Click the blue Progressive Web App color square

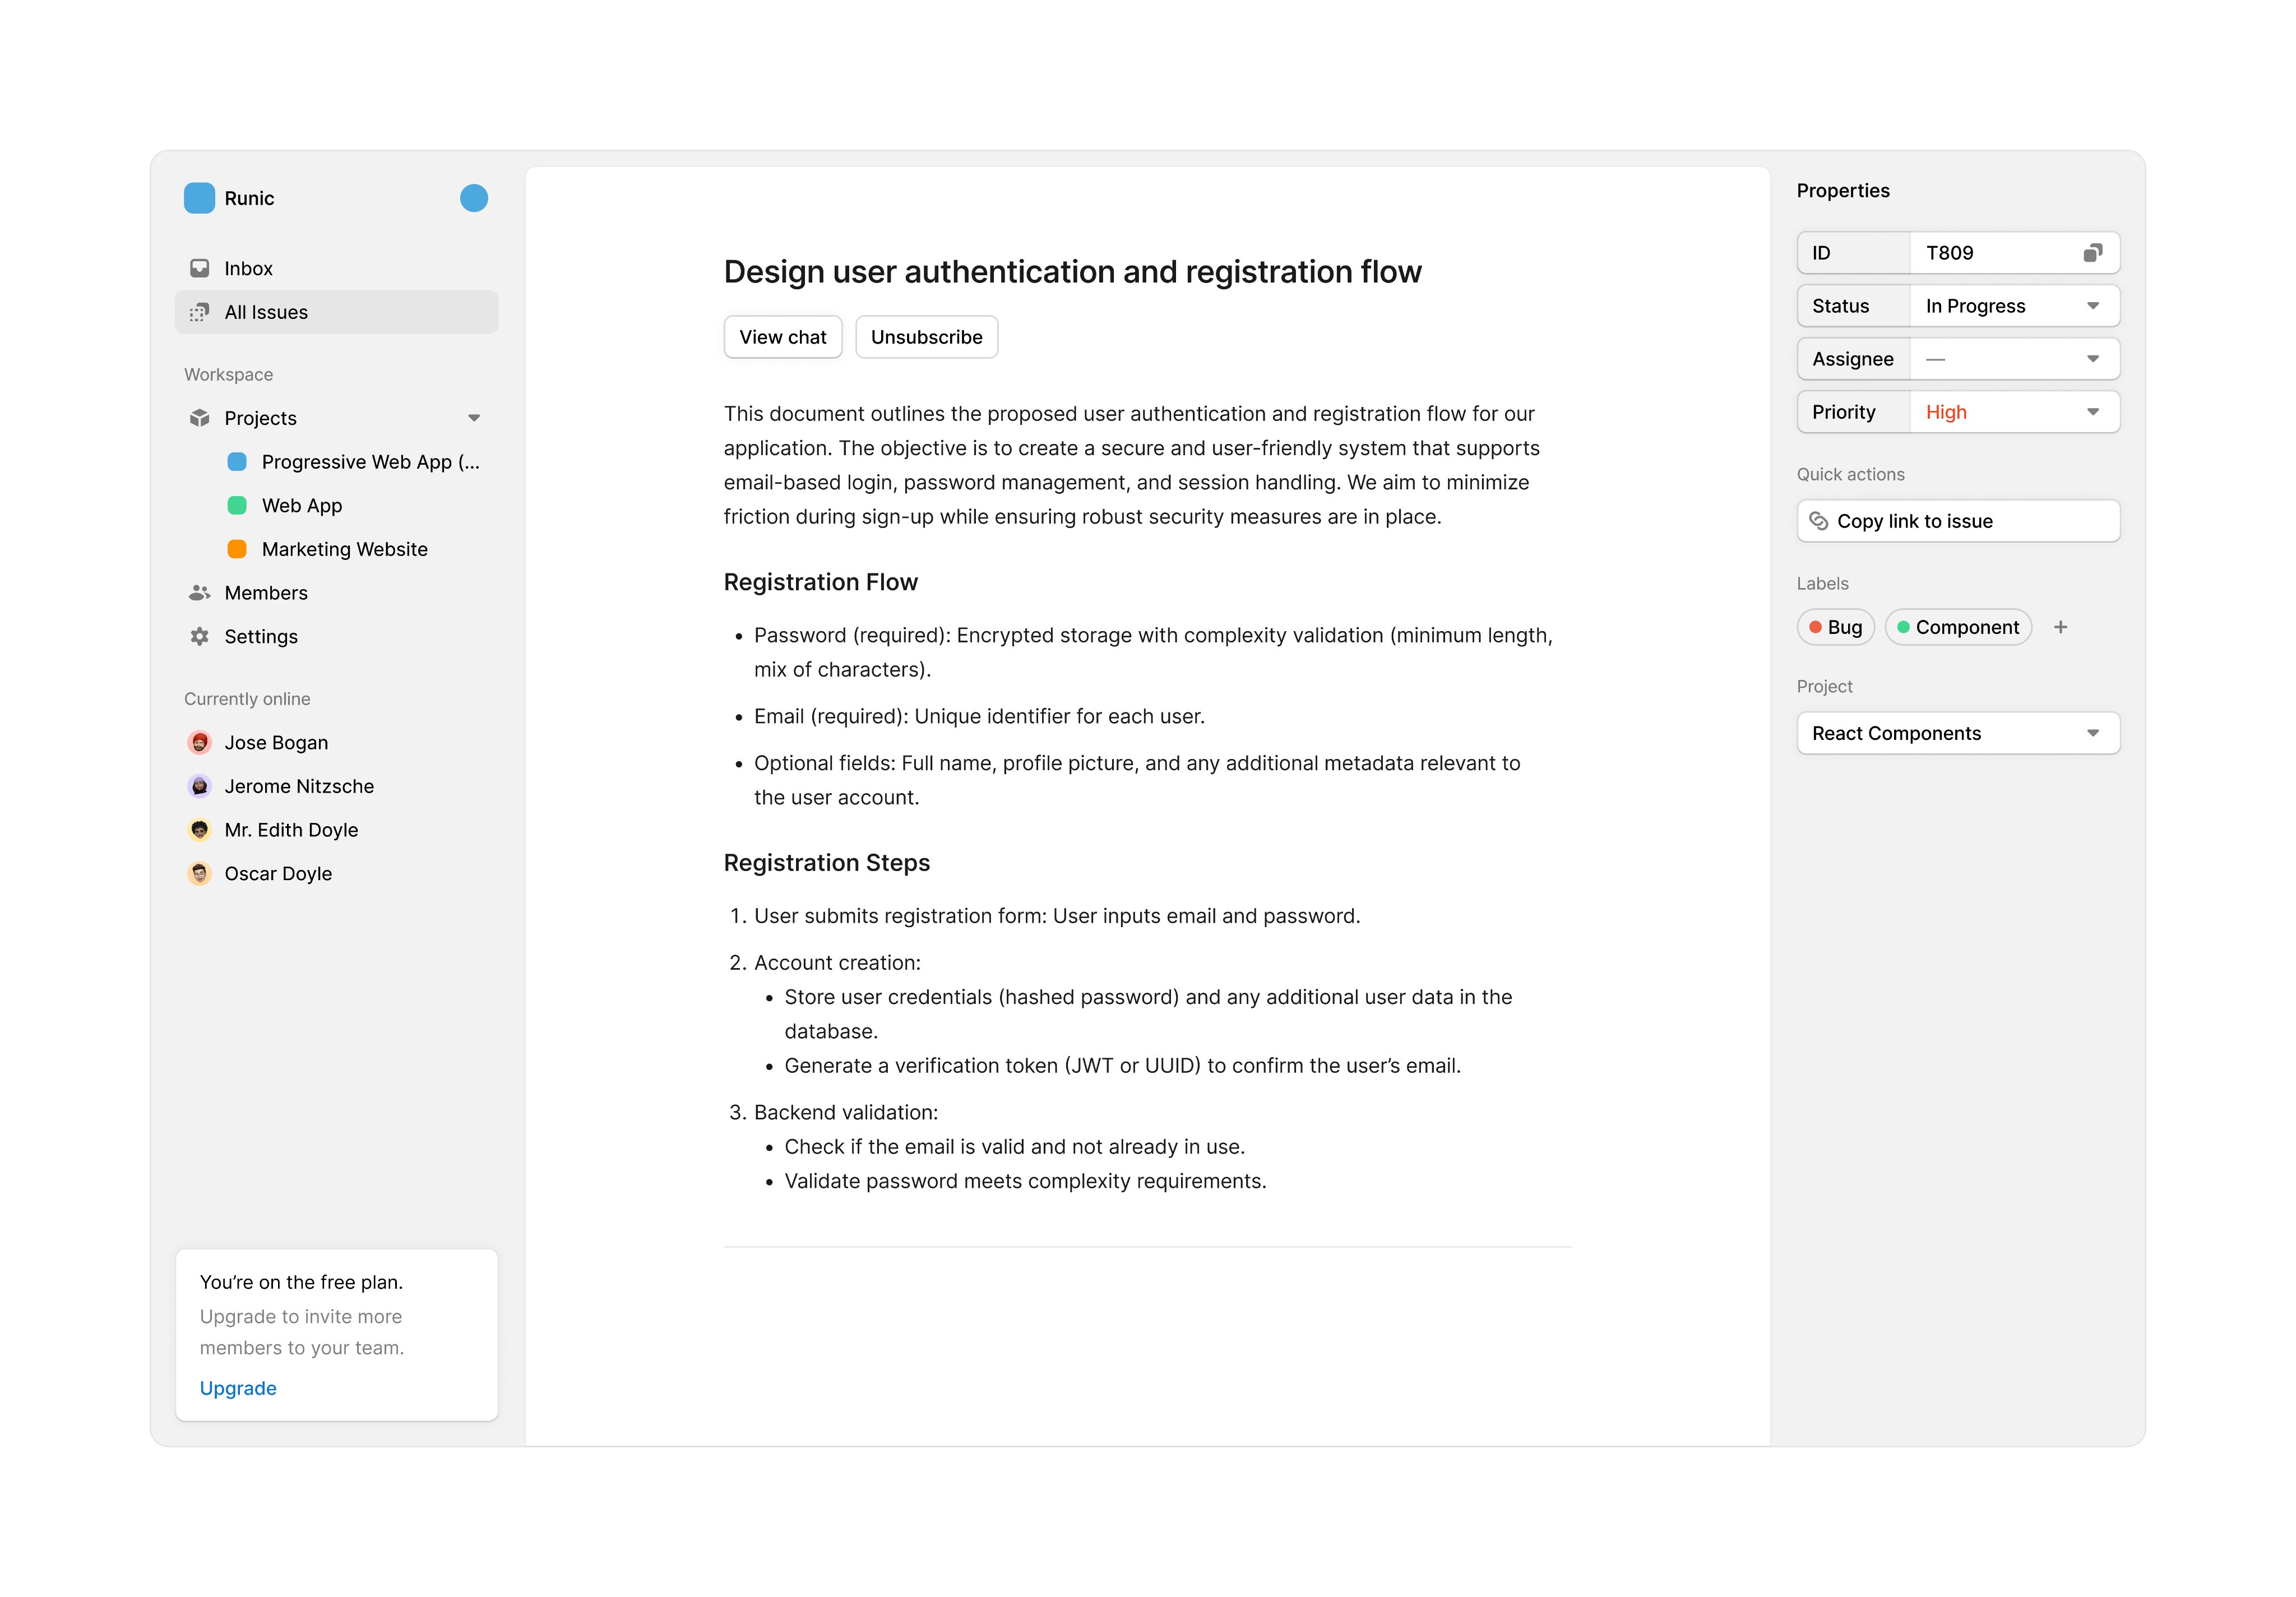(x=237, y=462)
